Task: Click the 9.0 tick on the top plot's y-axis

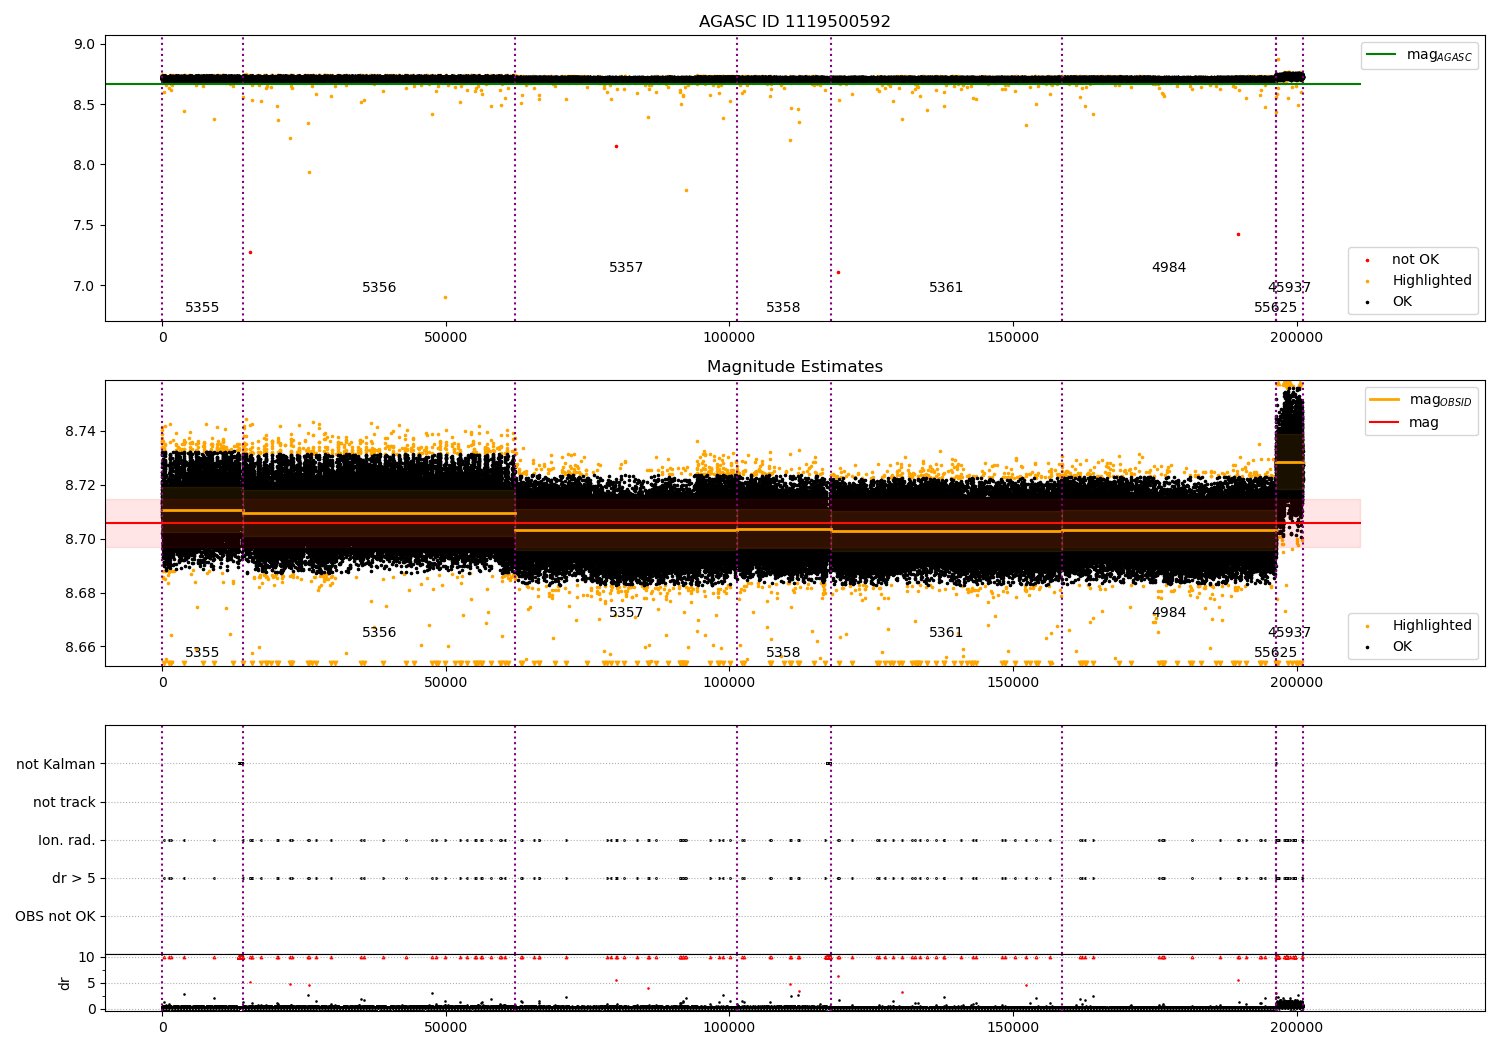Action: [x=84, y=44]
